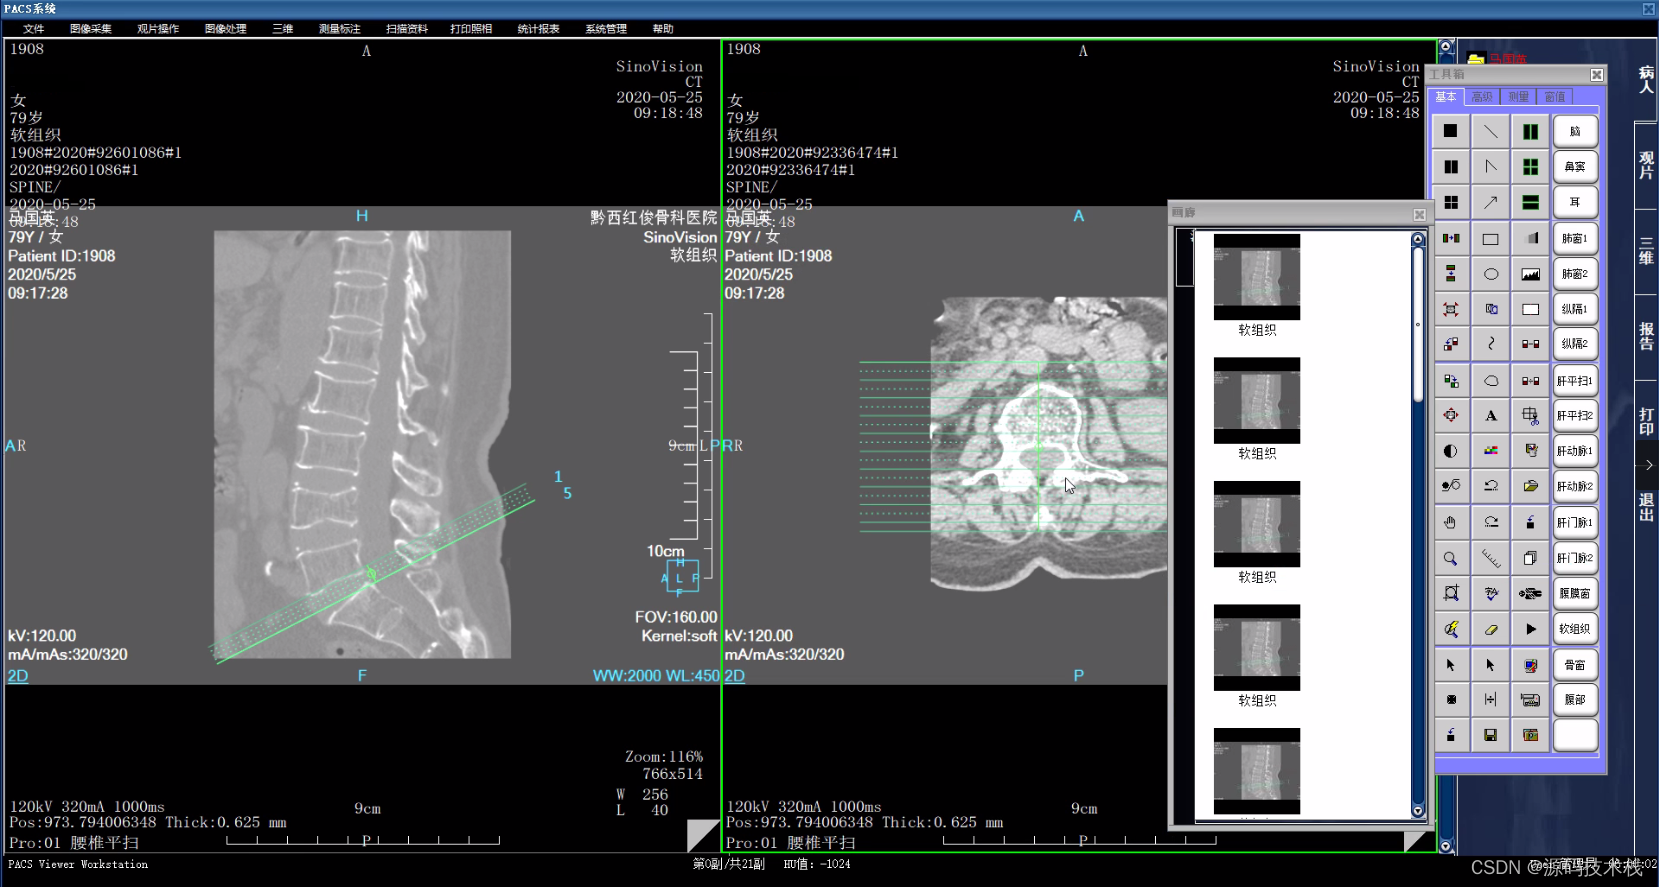1659x887 pixels.
Task: Select the green two-row layout icon
Action: click(1530, 202)
